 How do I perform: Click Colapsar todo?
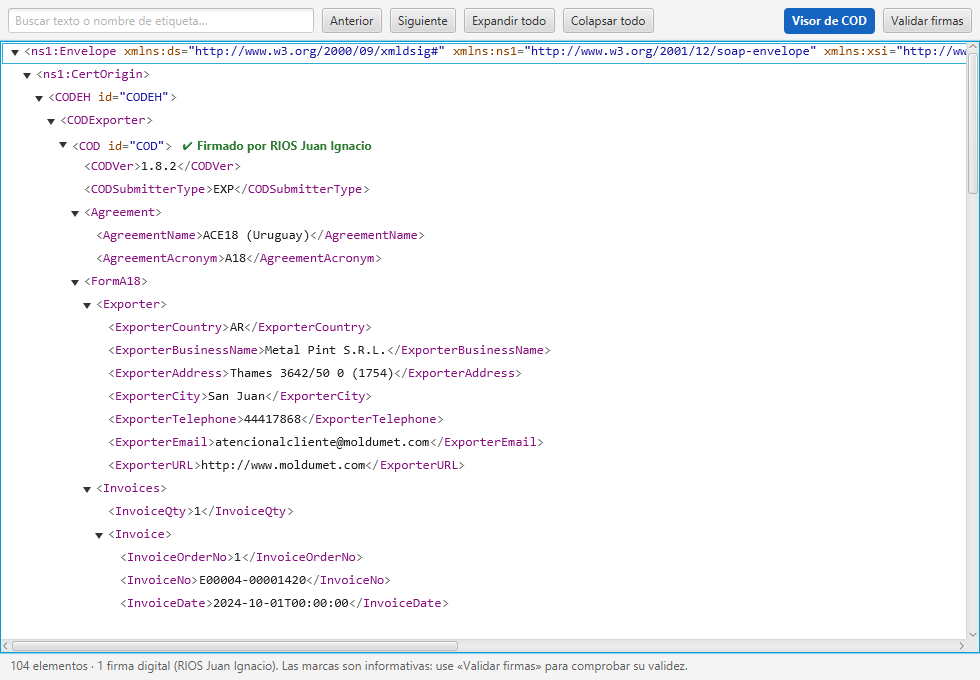[608, 21]
